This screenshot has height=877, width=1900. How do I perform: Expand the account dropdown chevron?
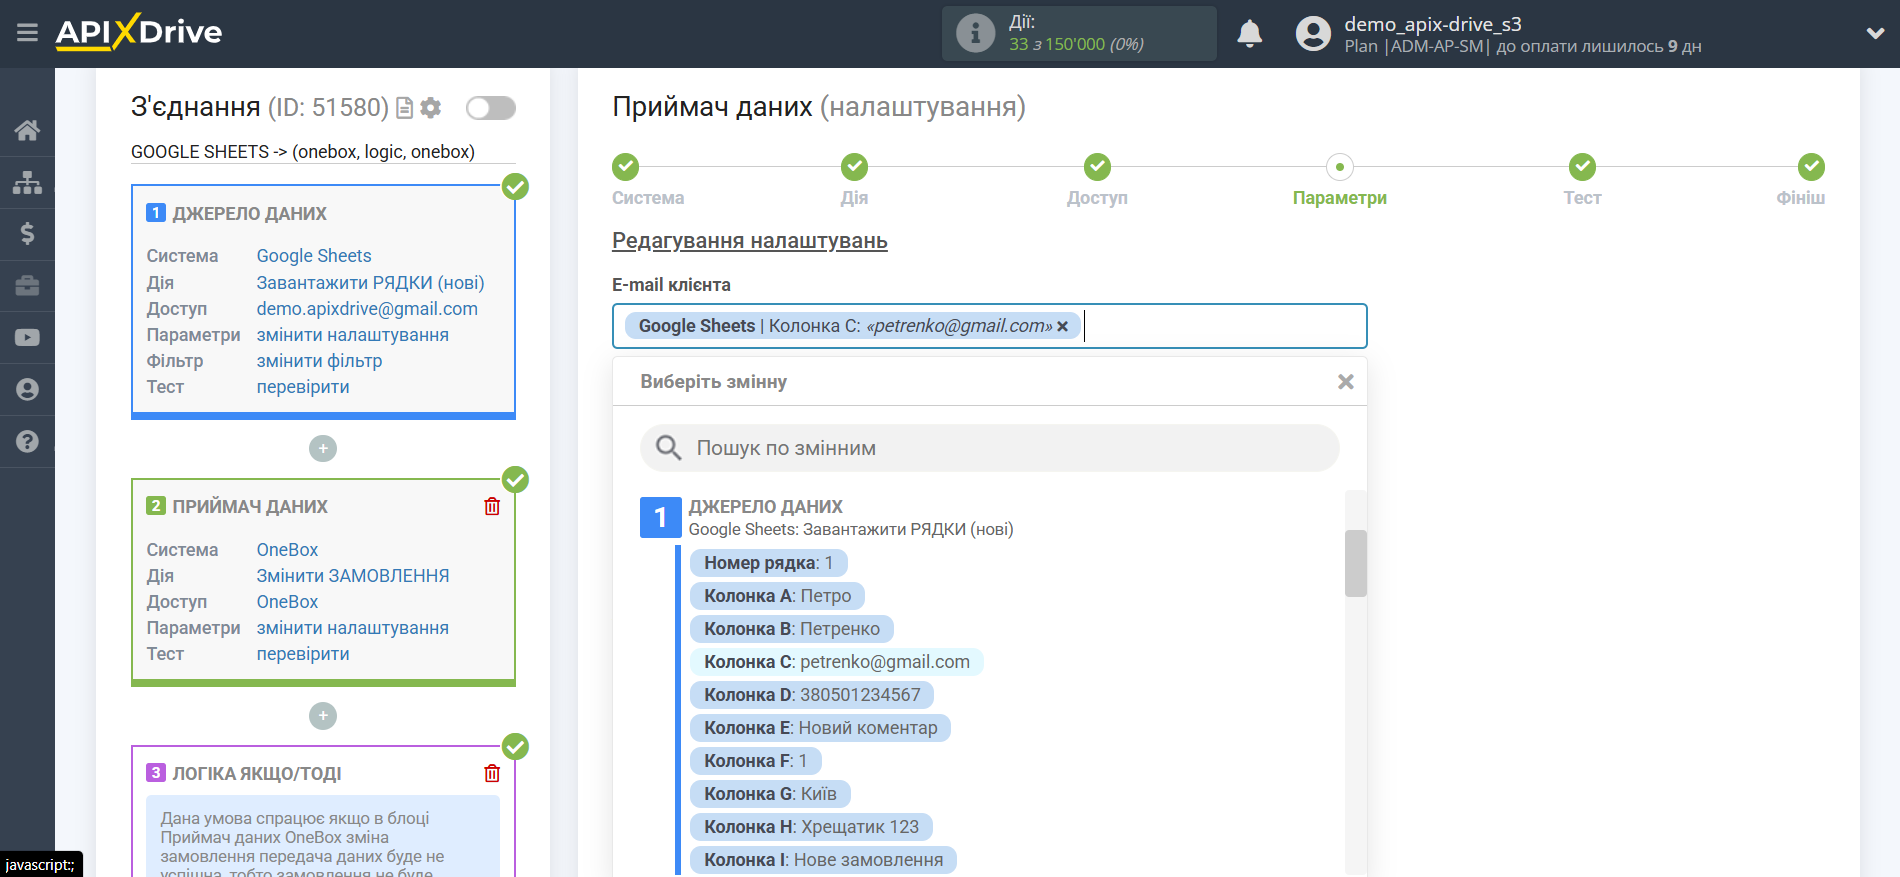(1875, 33)
